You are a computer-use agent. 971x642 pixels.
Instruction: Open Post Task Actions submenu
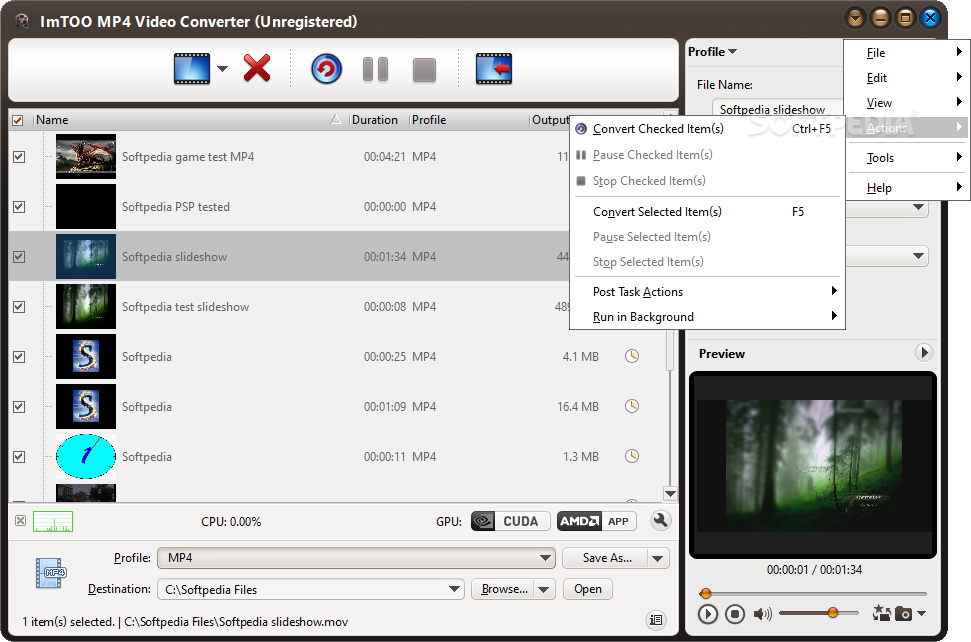pyautogui.click(x=707, y=292)
